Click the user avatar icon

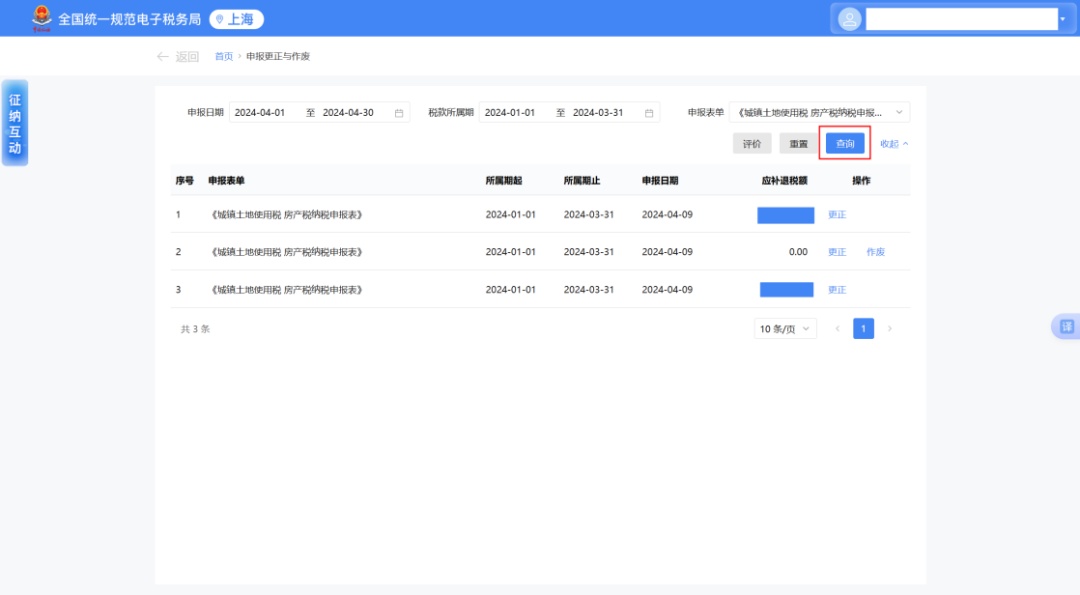click(850, 19)
